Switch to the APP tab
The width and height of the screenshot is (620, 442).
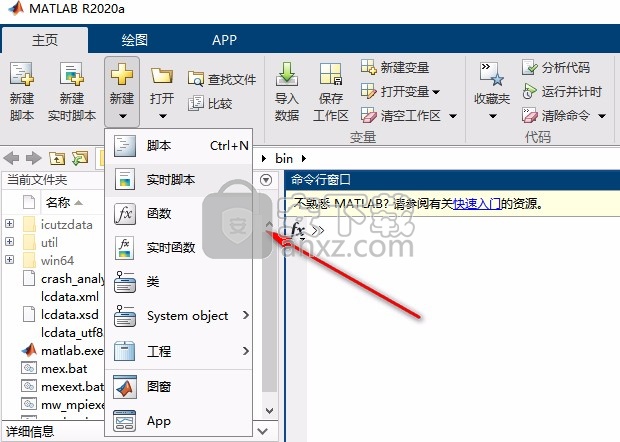224,40
